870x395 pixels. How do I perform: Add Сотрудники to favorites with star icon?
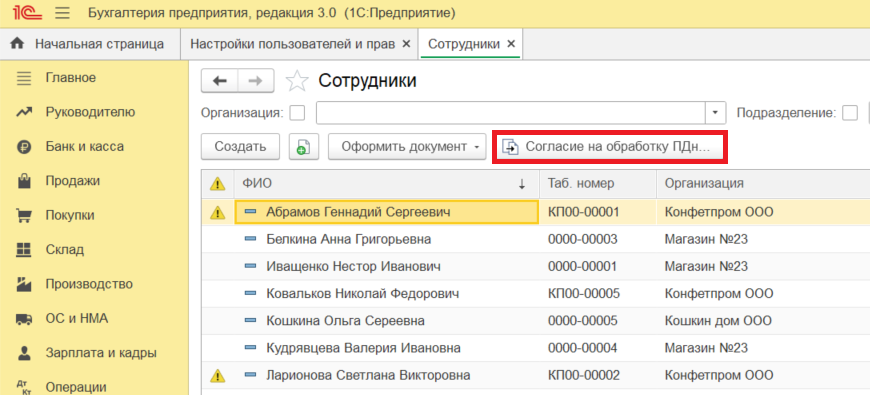point(297,81)
